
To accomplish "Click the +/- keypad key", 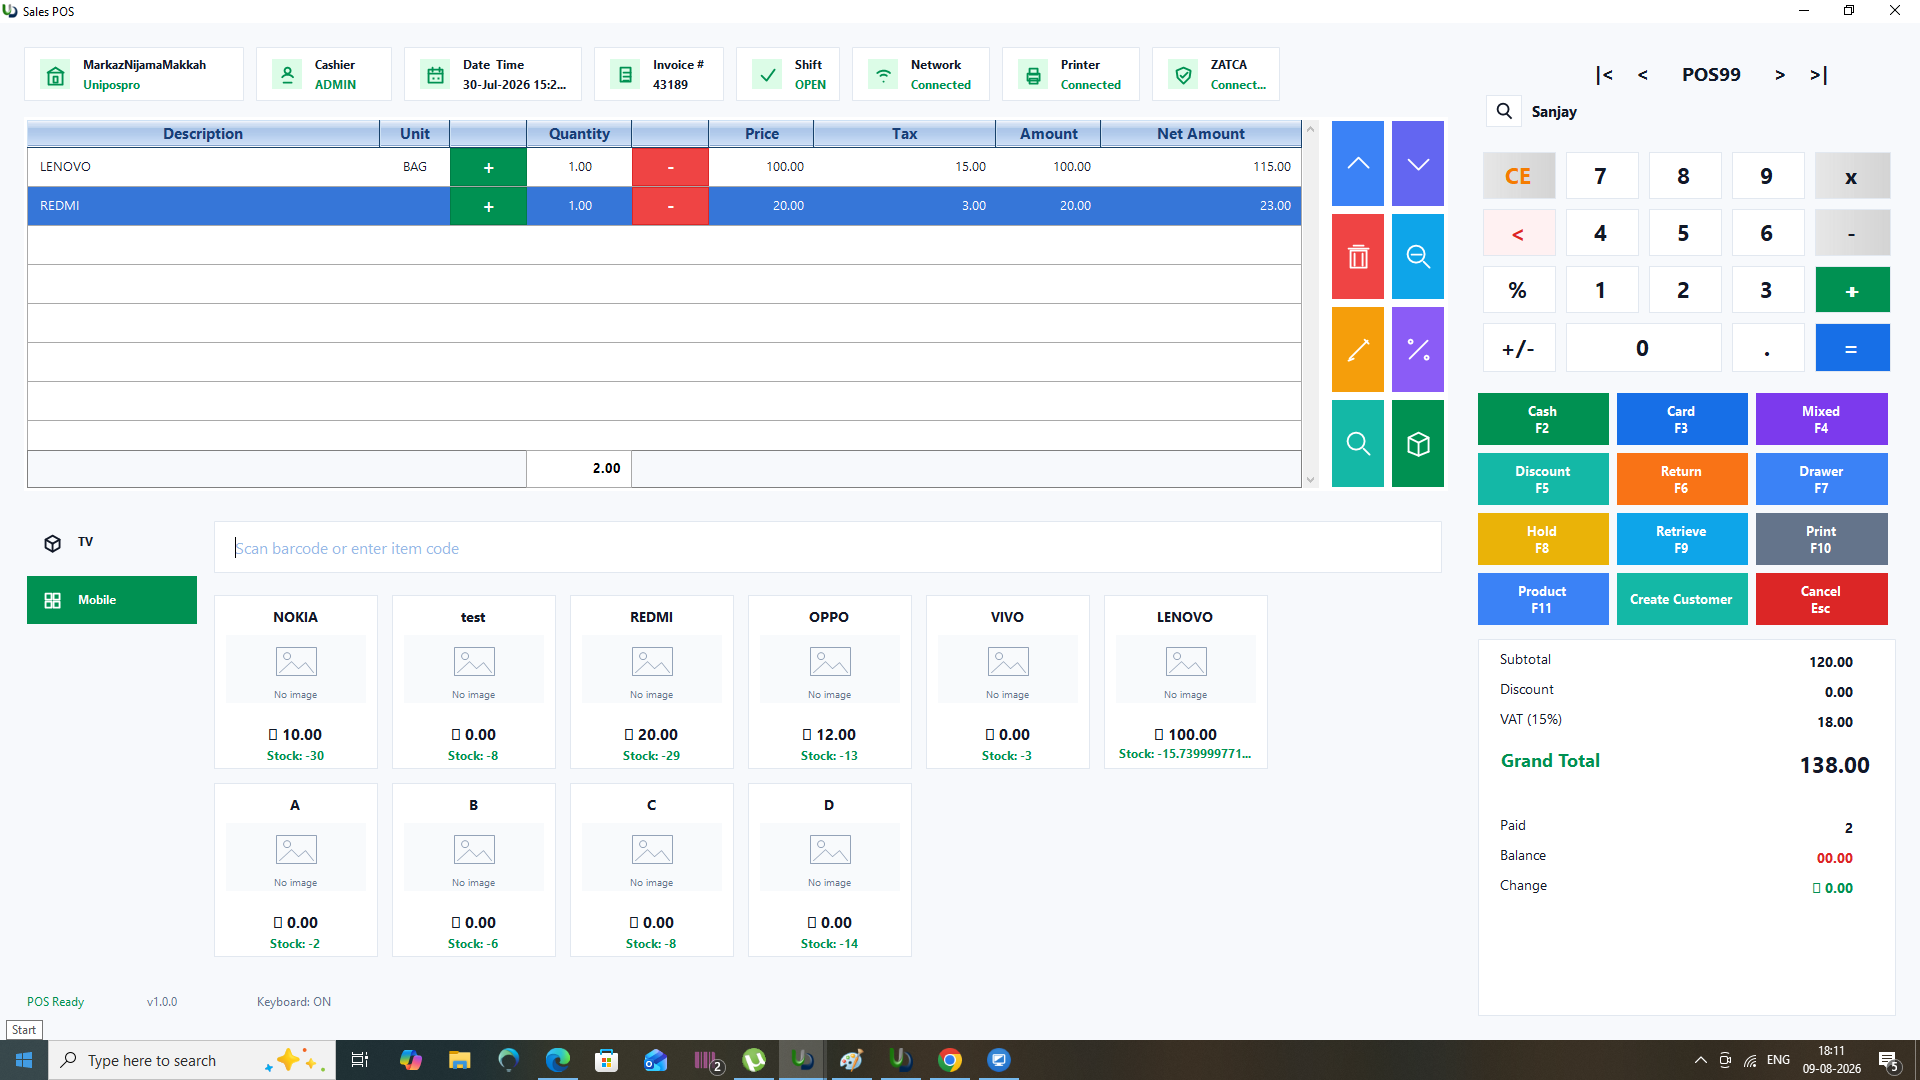I will [x=1518, y=348].
